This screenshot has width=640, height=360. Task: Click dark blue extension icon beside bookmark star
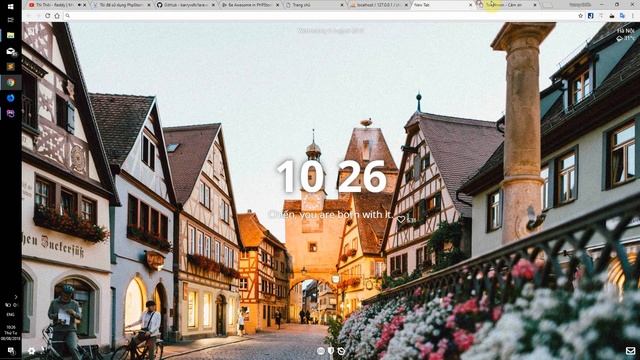coord(591,16)
